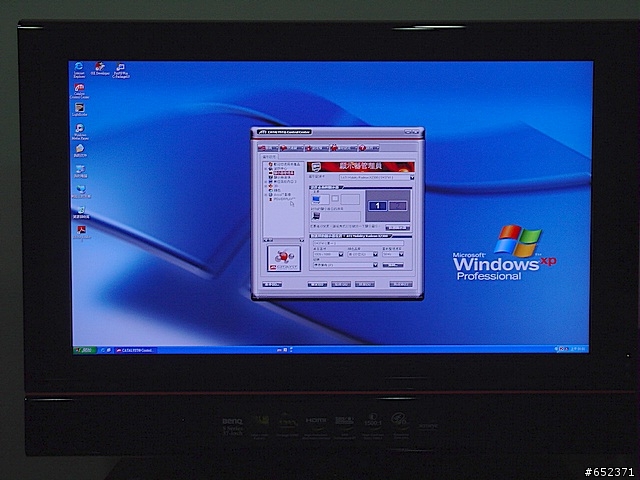The height and width of the screenshot is (480, 640).
Task: Expand the Avivo Video tree node
Action: 265,195
